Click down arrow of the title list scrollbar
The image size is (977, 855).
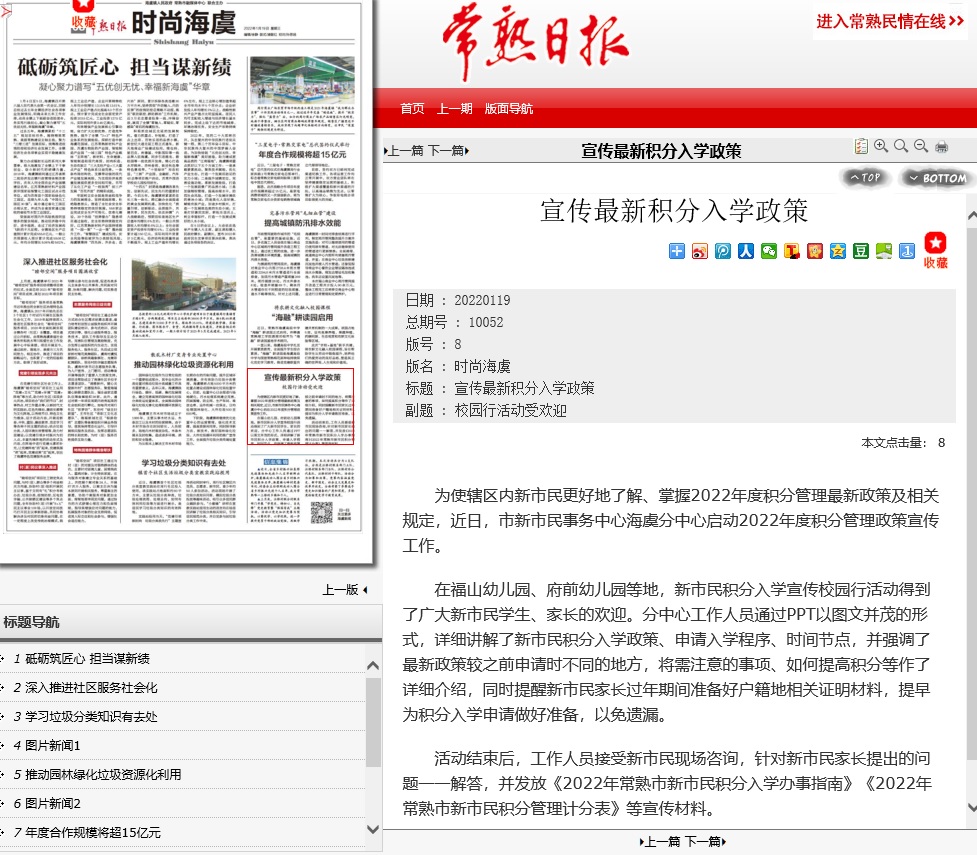(x=373, y=829)
